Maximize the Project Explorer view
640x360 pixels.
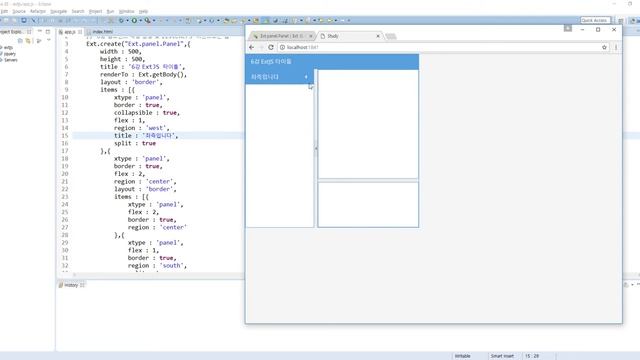pyautogui.click(x=48, y=31)
